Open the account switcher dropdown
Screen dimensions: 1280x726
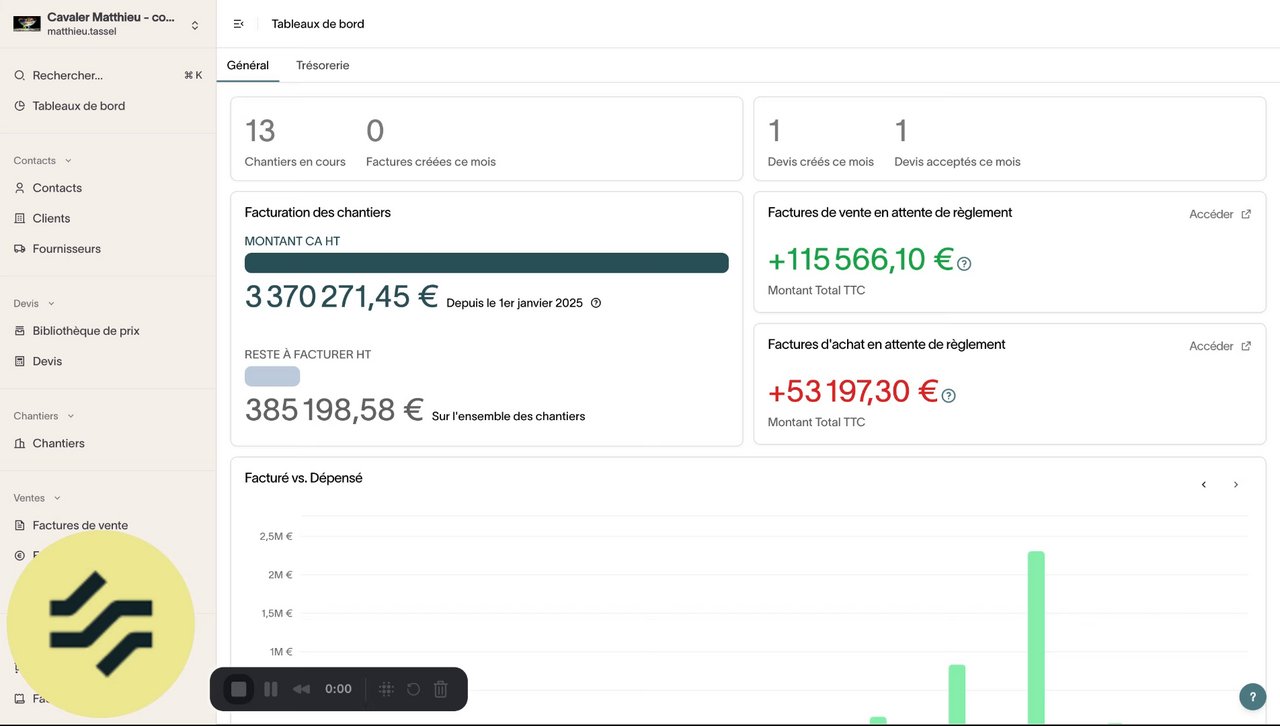coord(194,25)
